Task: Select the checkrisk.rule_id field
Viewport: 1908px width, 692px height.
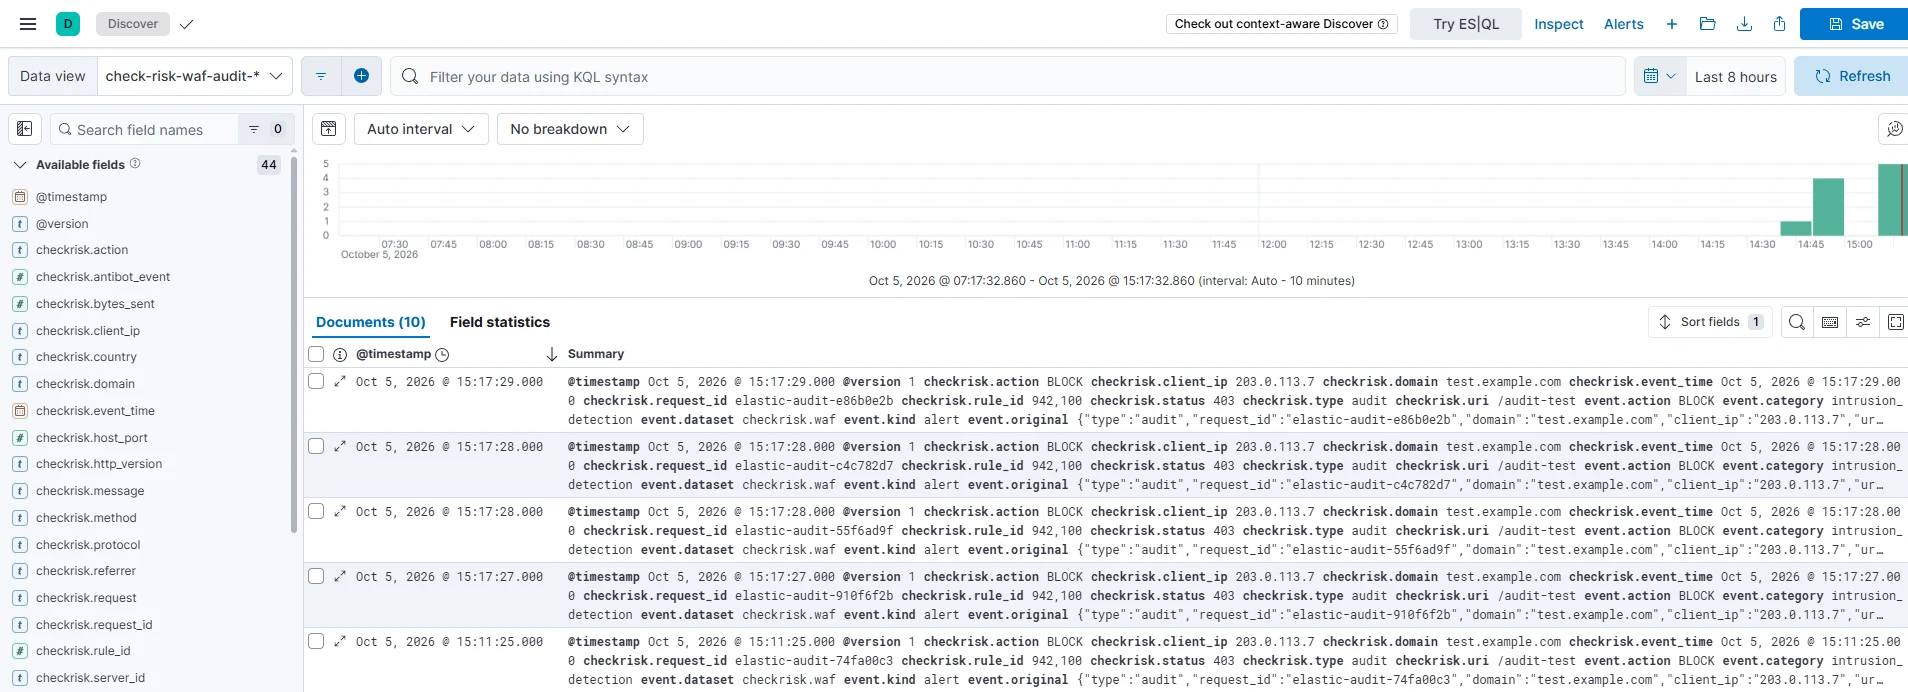Action: [83, 651]
